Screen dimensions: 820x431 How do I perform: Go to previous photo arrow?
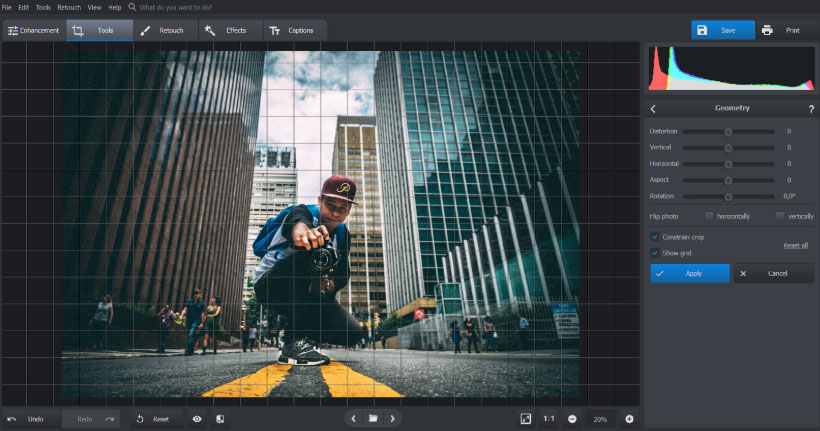(x=353, y=419)
